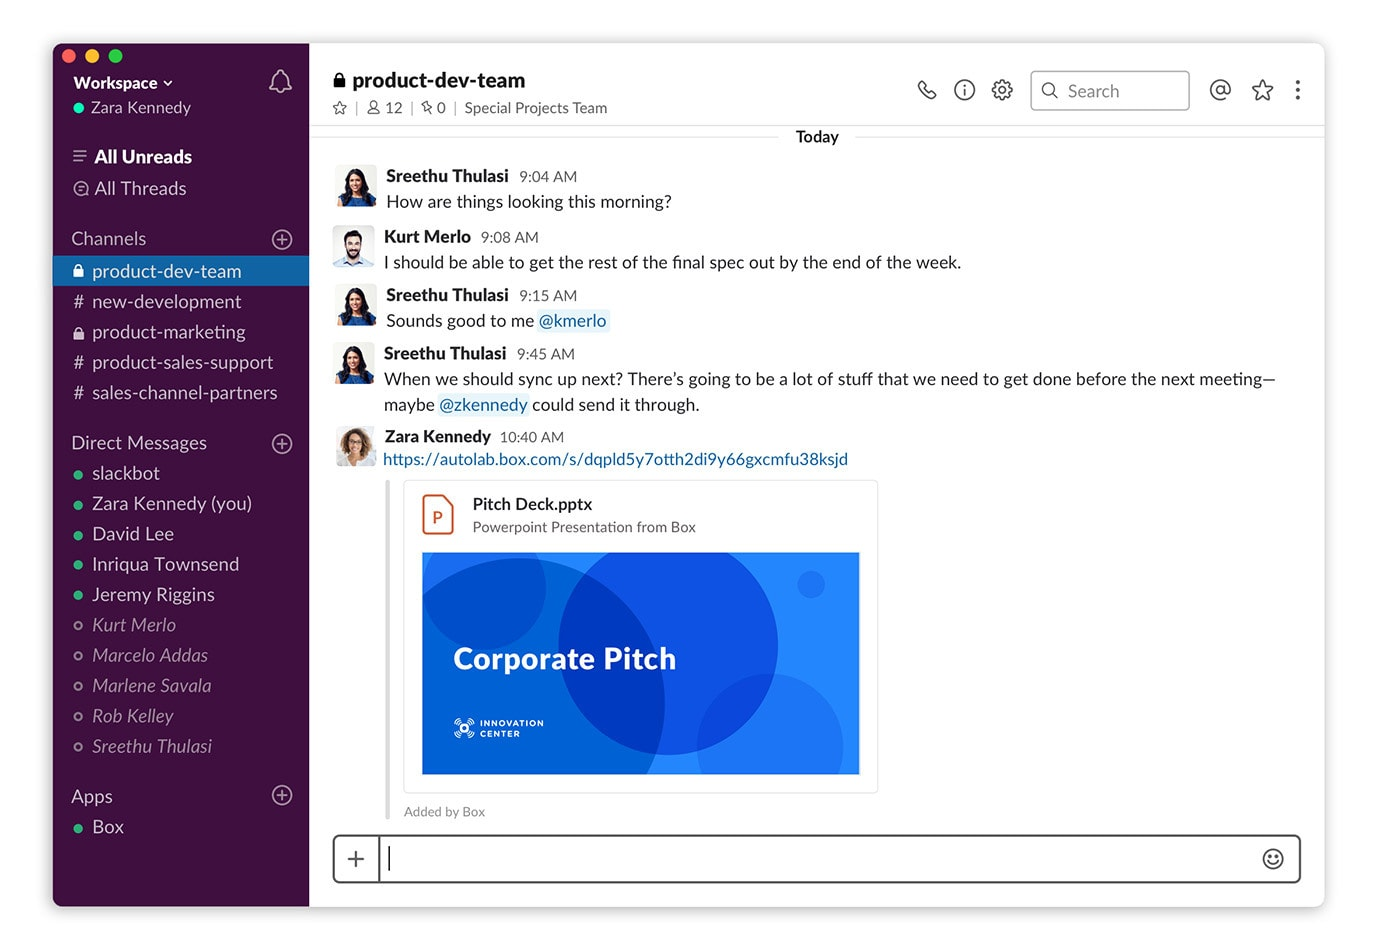
Task: Add a channel via plus icon
Action: 282,239
